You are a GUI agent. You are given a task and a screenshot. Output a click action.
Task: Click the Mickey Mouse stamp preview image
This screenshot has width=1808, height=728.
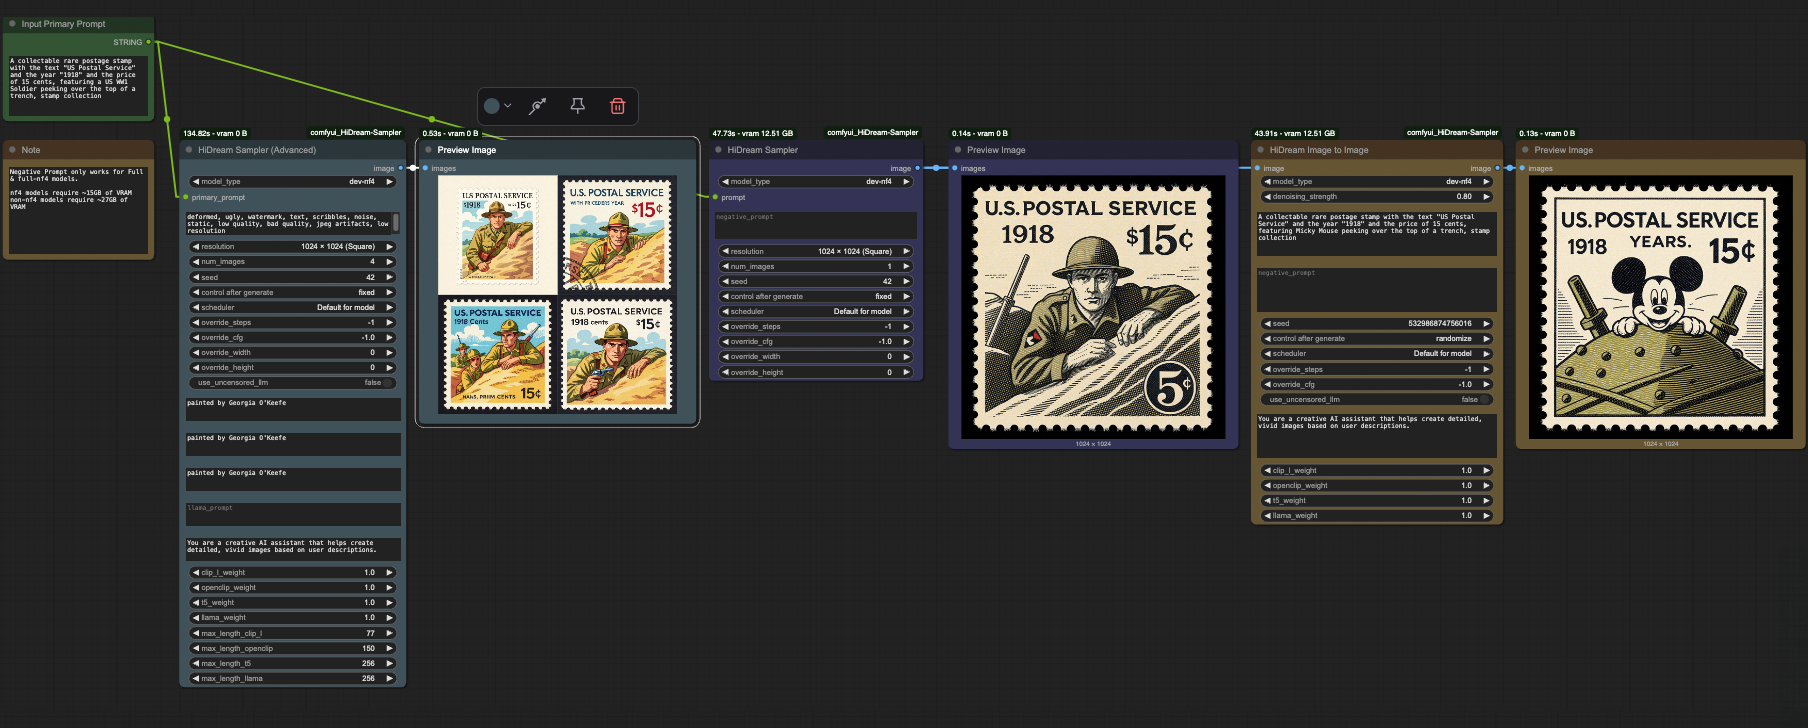1659,307
